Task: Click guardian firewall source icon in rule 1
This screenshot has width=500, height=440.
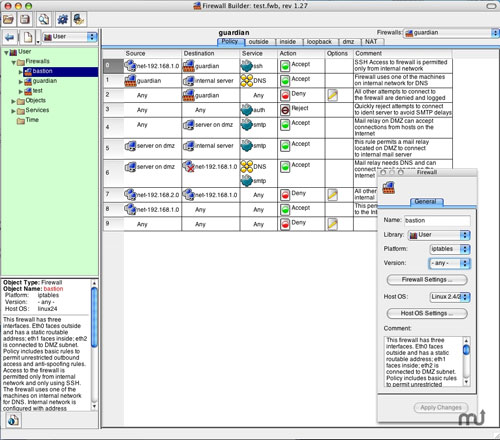Action: click(x=130, y=80)
